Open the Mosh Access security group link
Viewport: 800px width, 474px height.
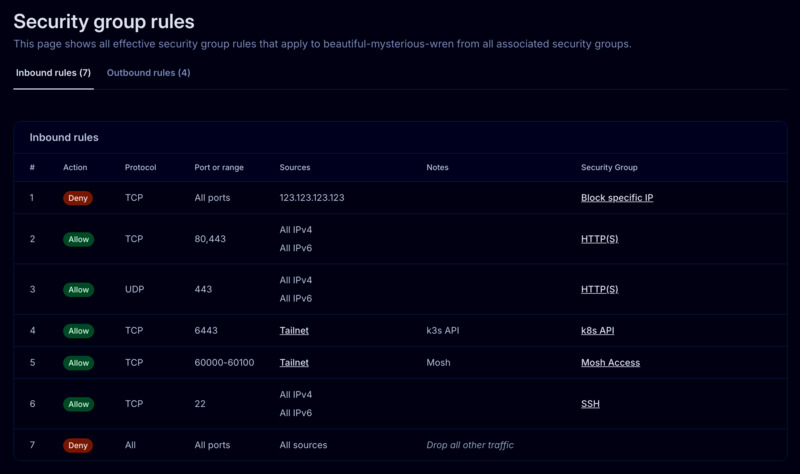point(610,363)
